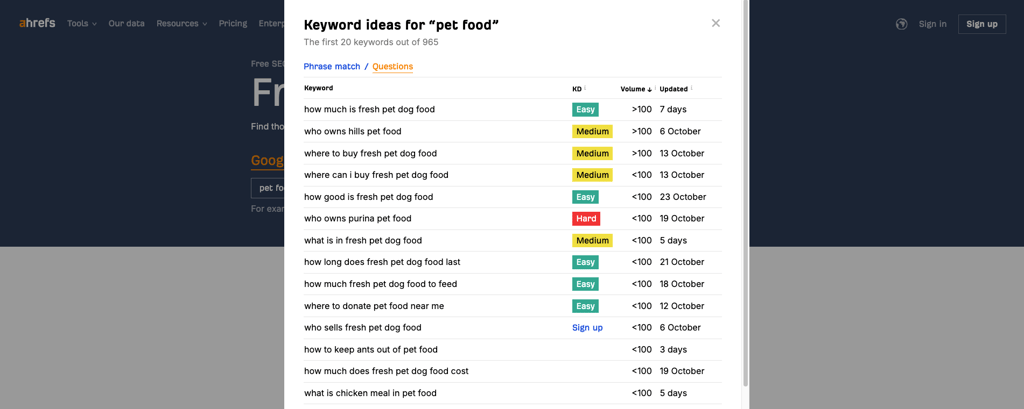Sort by Updated column header
The width and height of the screenshot is (1024, 409).
click(x=675, y=89)
